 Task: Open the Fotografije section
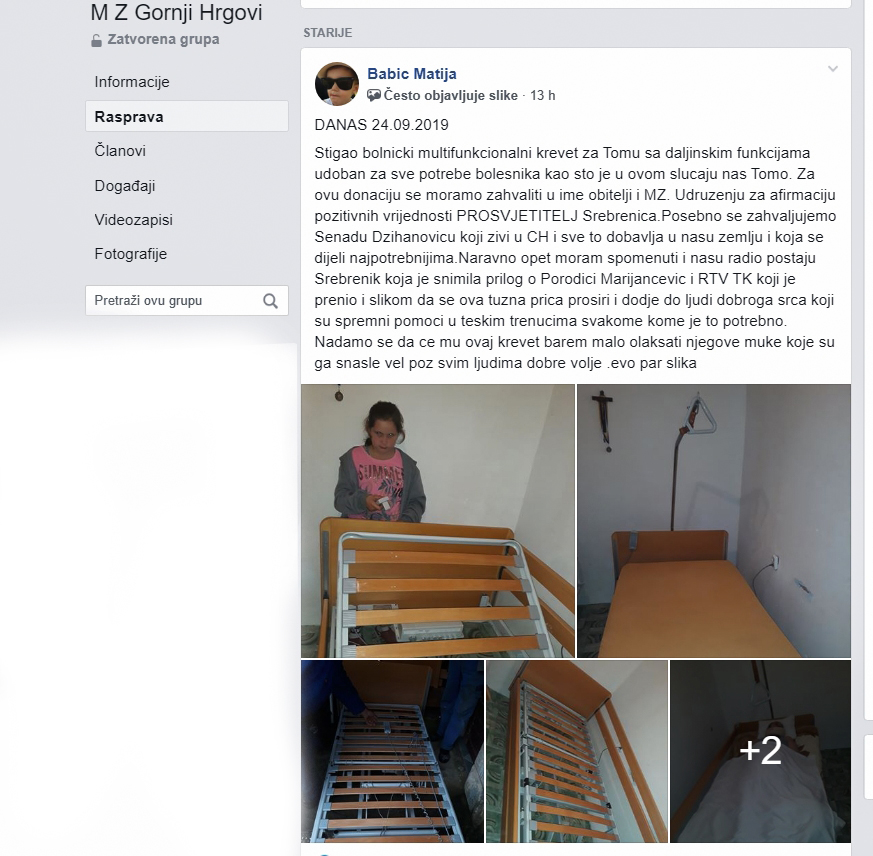[x=131, y=254]
